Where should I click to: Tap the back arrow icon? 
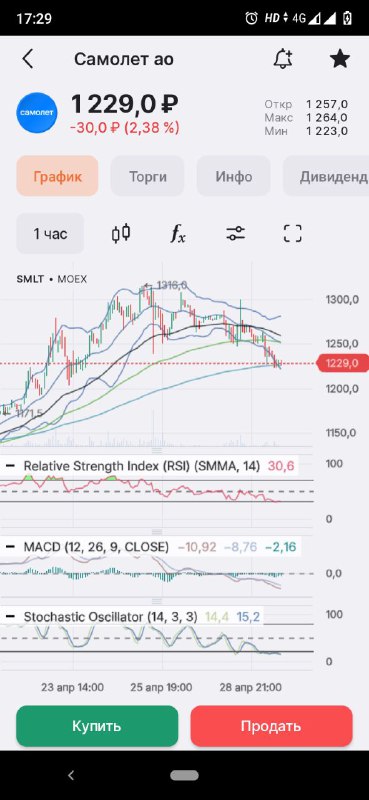pos(28,59)
